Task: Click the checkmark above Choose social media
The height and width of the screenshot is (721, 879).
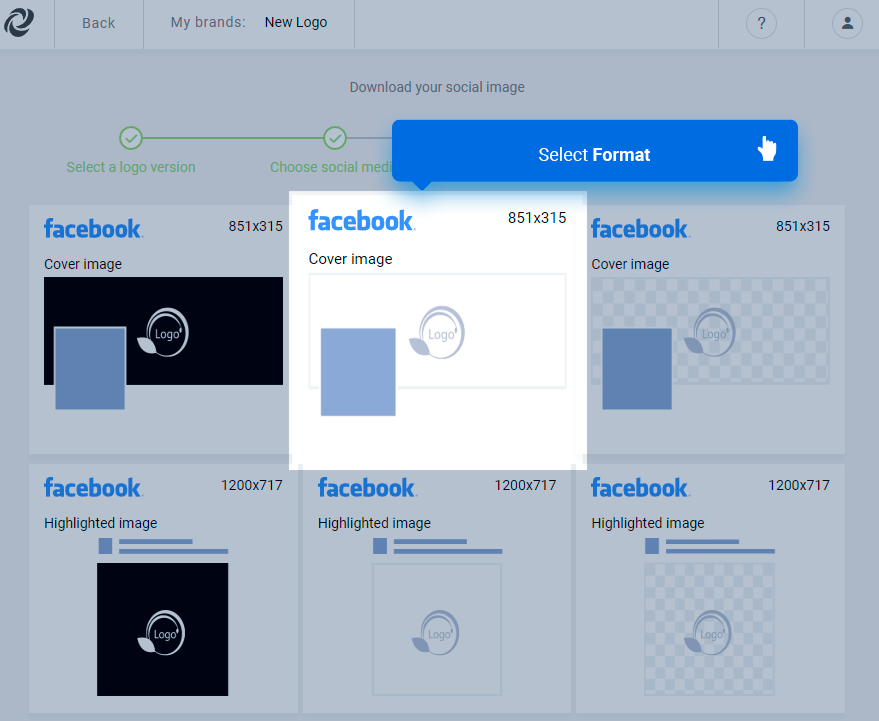Action: pos(335,138)
